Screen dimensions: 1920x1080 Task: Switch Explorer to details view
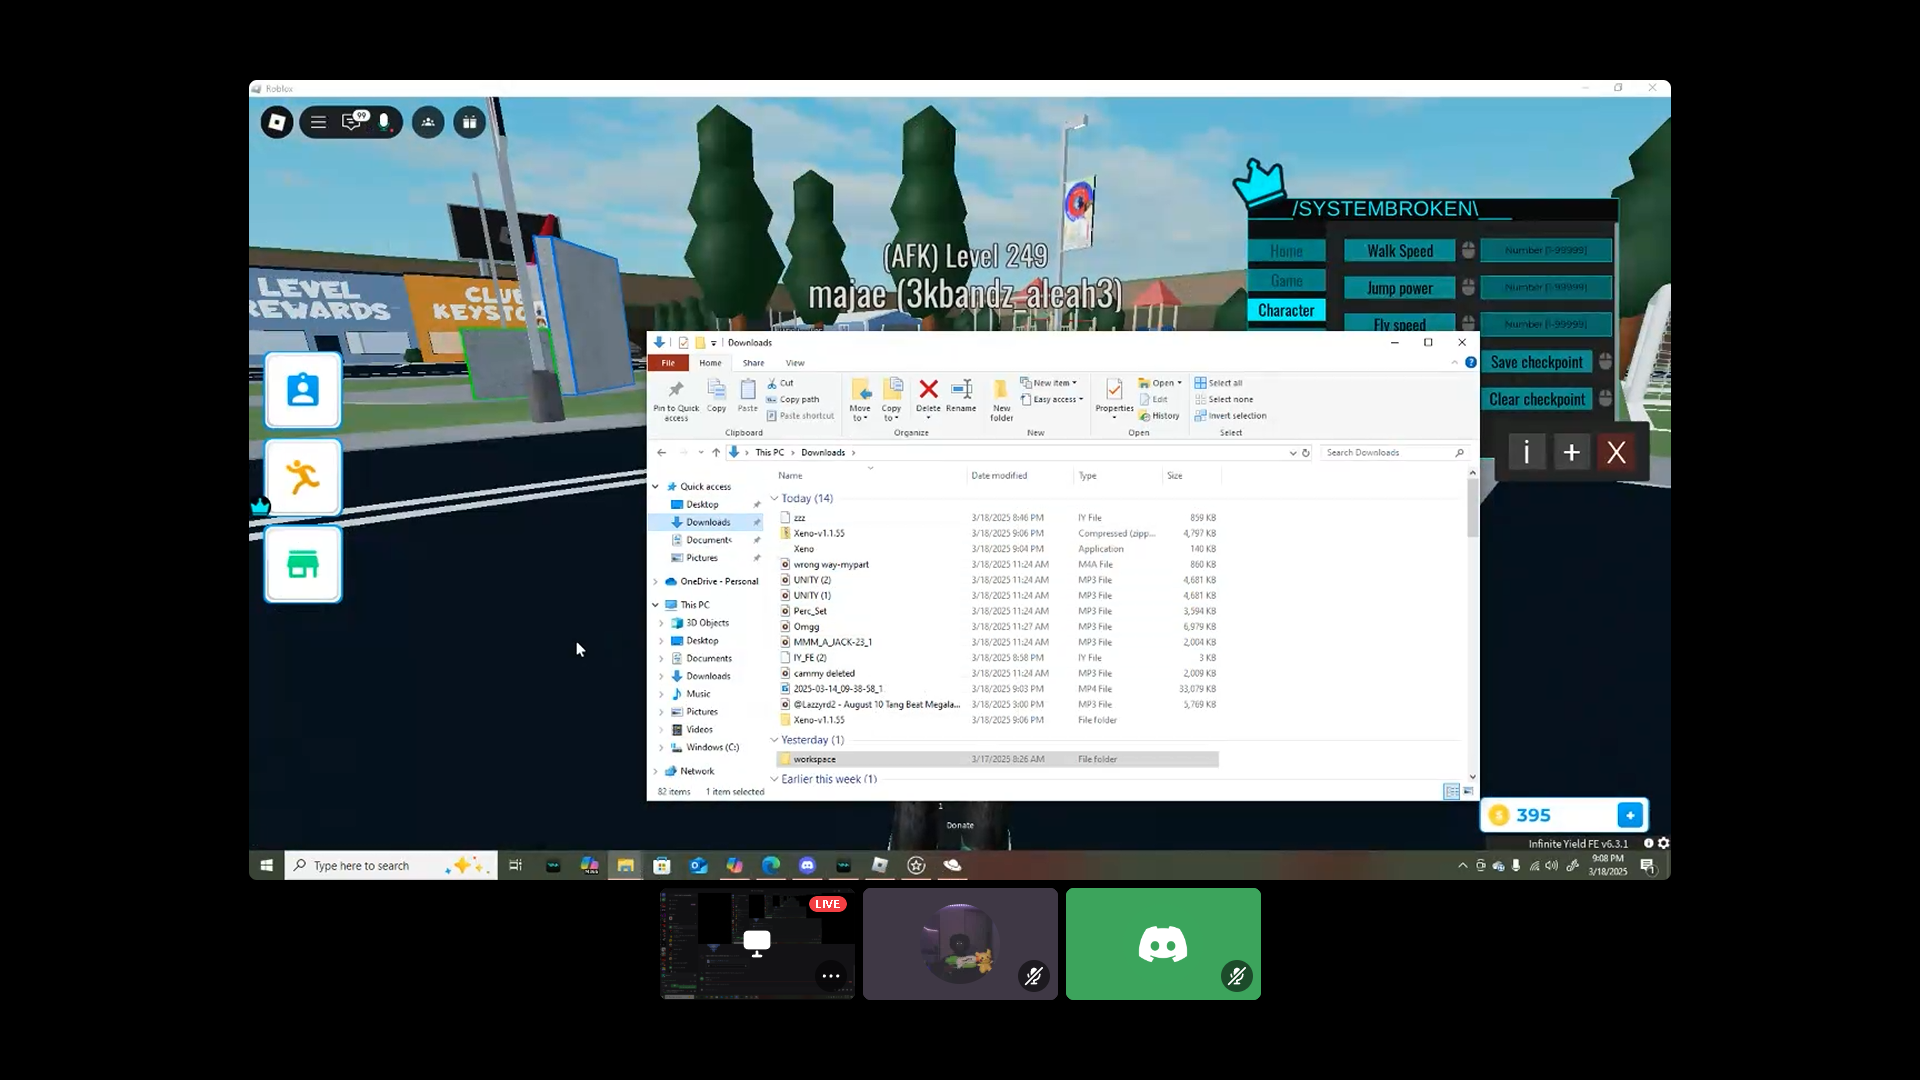coord(1451,791)
